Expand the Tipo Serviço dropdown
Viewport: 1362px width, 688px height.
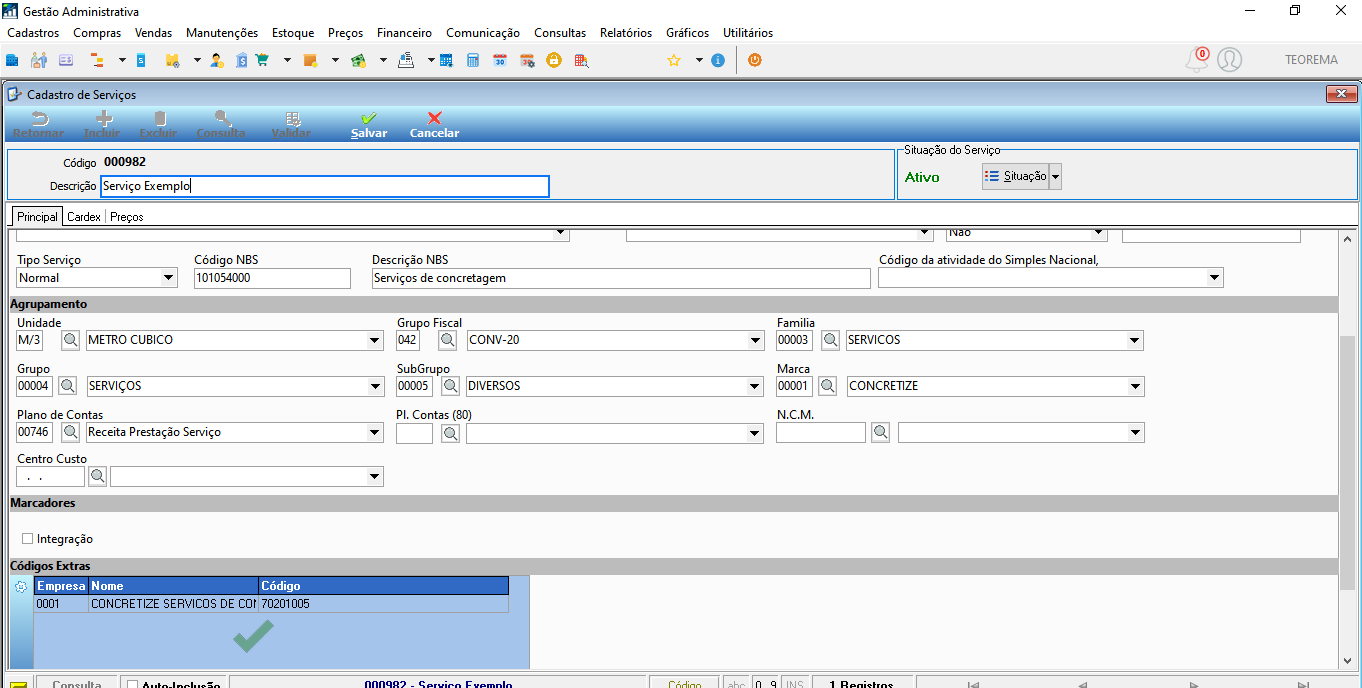click(x=169, y=278)
